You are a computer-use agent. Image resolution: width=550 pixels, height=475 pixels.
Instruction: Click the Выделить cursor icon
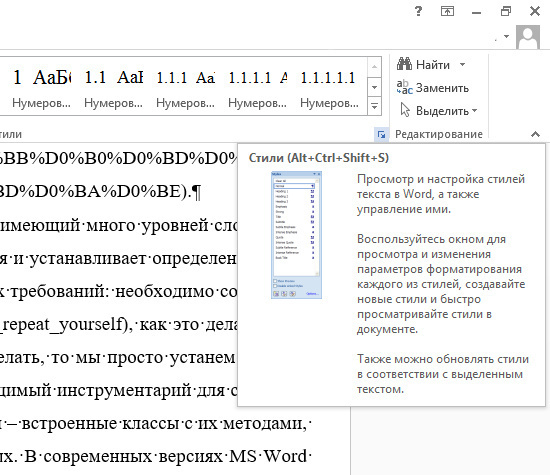tap(405, 110)
